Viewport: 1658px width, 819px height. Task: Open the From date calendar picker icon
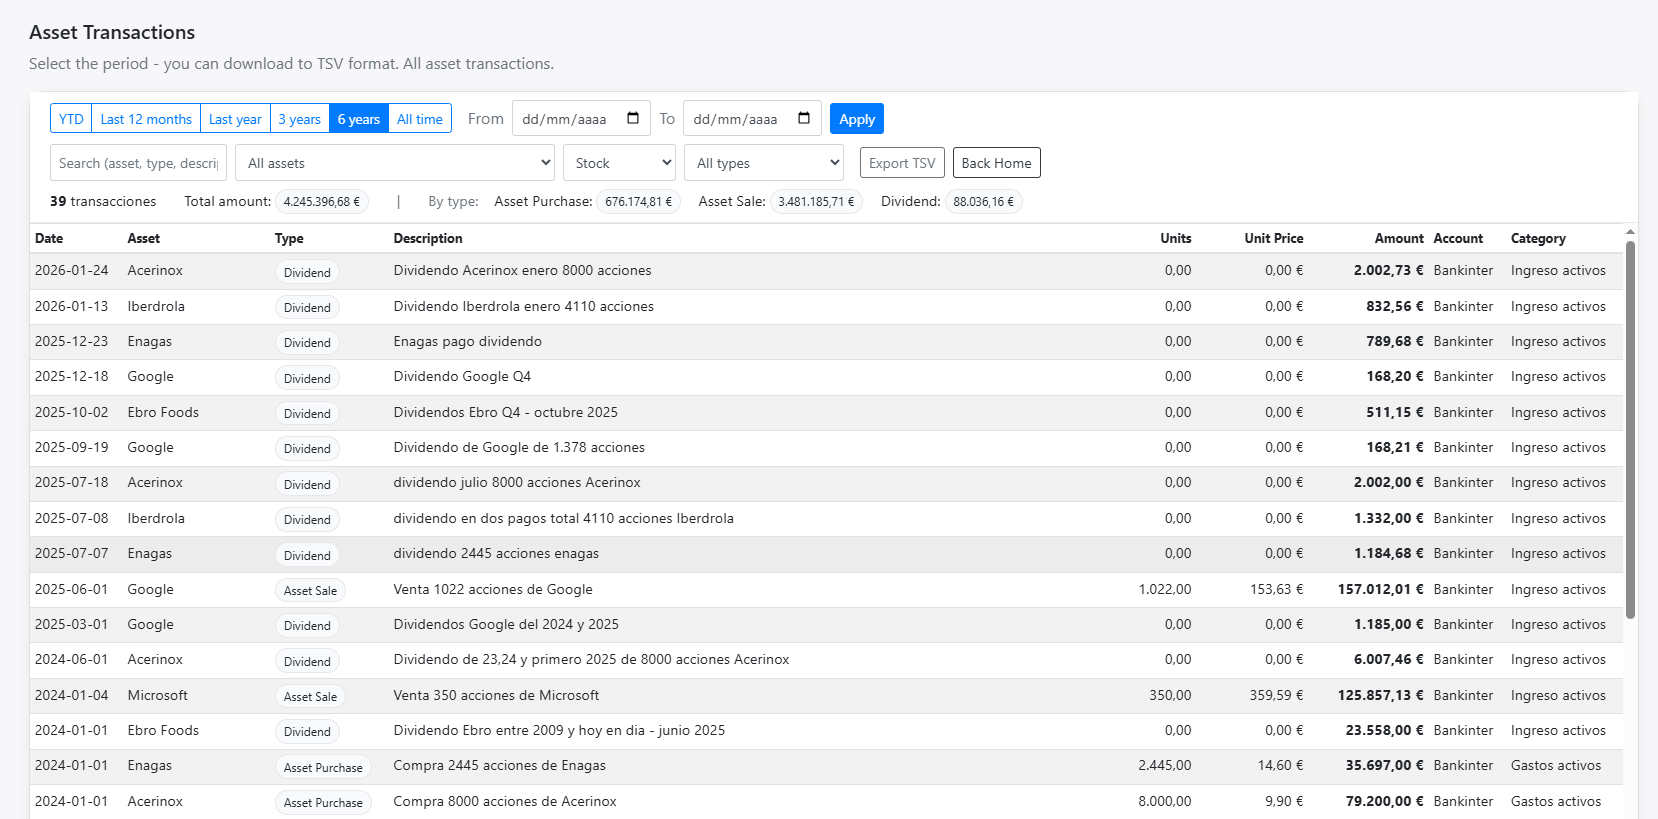click(x=633, y=118)
